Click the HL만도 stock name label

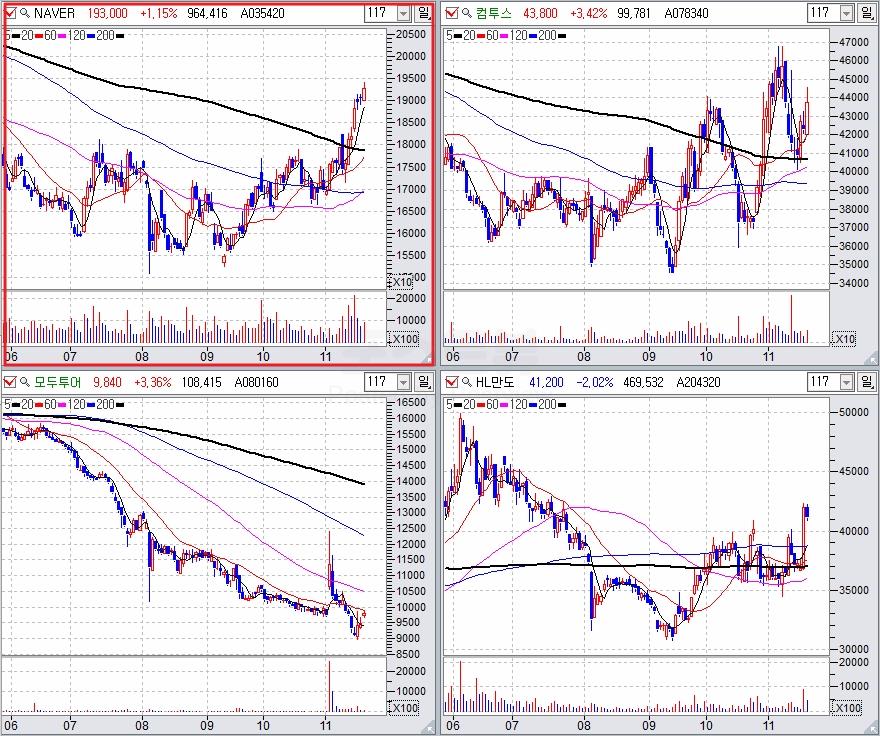click(497, 382)
